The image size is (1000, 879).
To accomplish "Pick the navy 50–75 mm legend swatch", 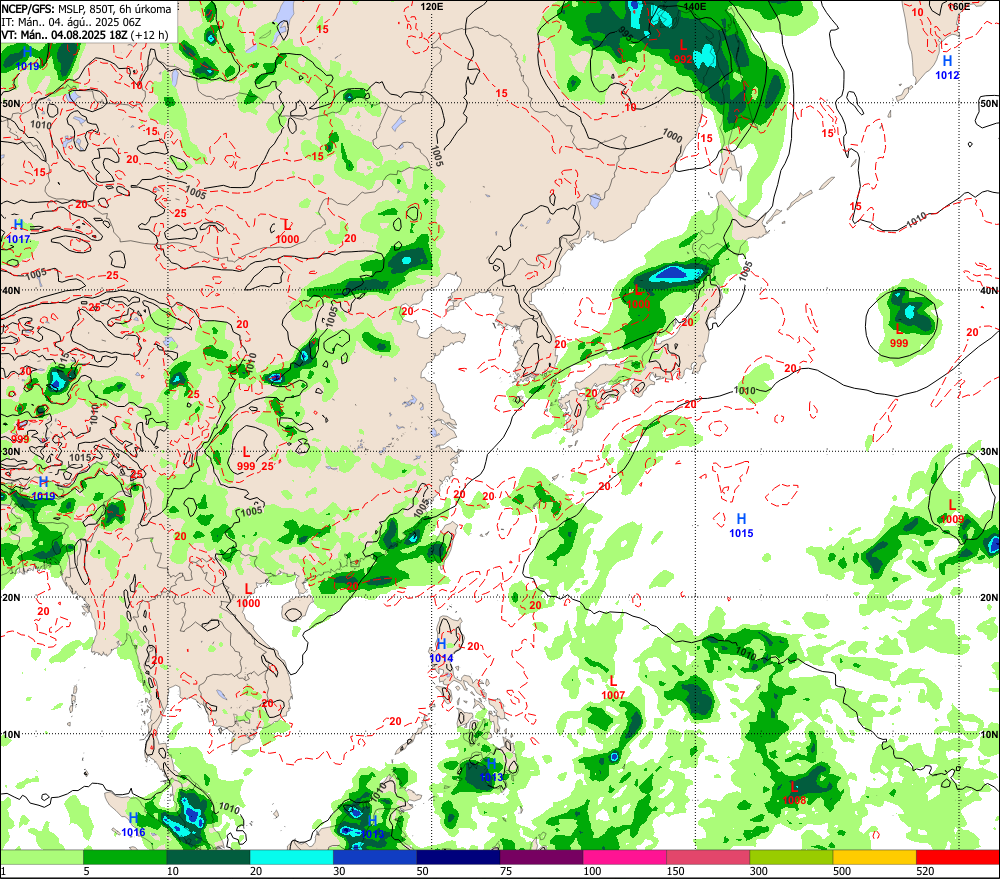I will point(459,857).
